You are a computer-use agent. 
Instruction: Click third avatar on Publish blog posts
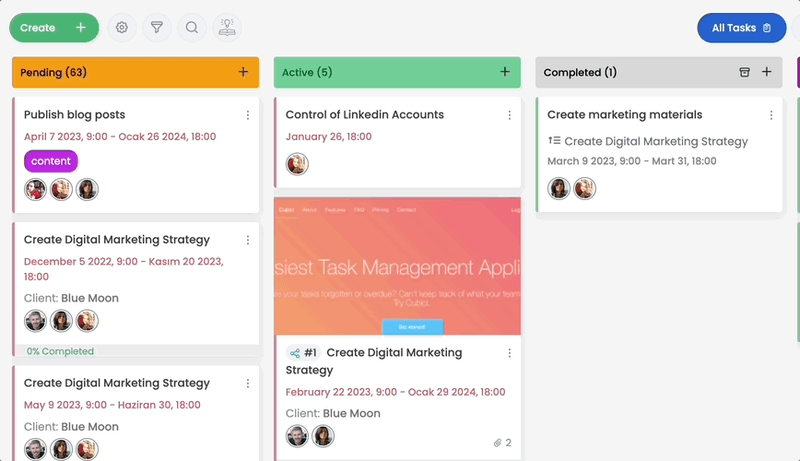pyautogui.click(x=87, y=190)
